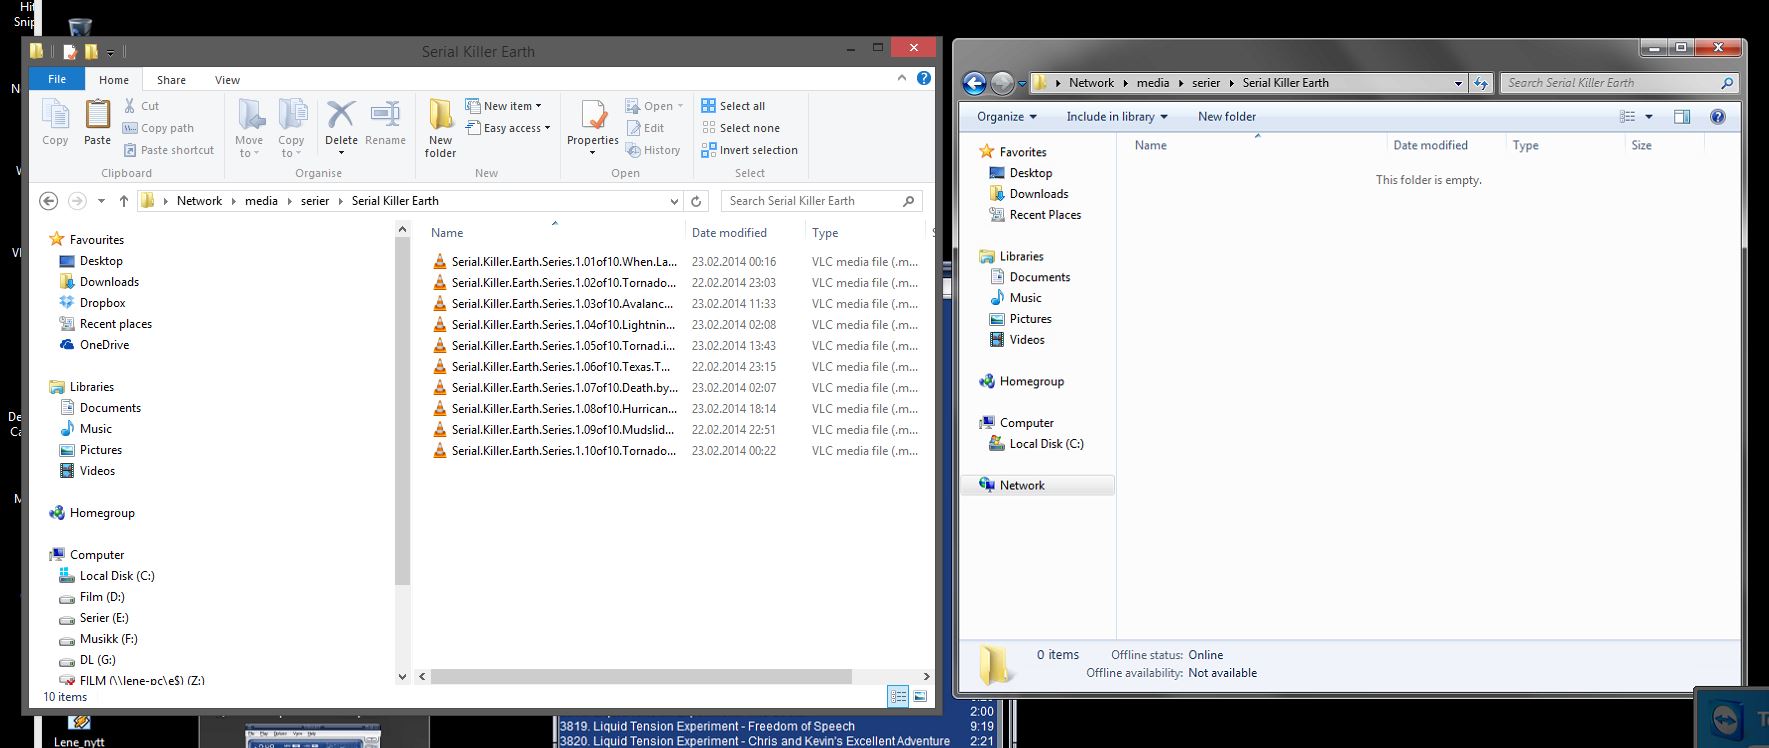Click Invert selection in the ribbon
This screenshot has height=748, width=1769.
pos(749,150)
